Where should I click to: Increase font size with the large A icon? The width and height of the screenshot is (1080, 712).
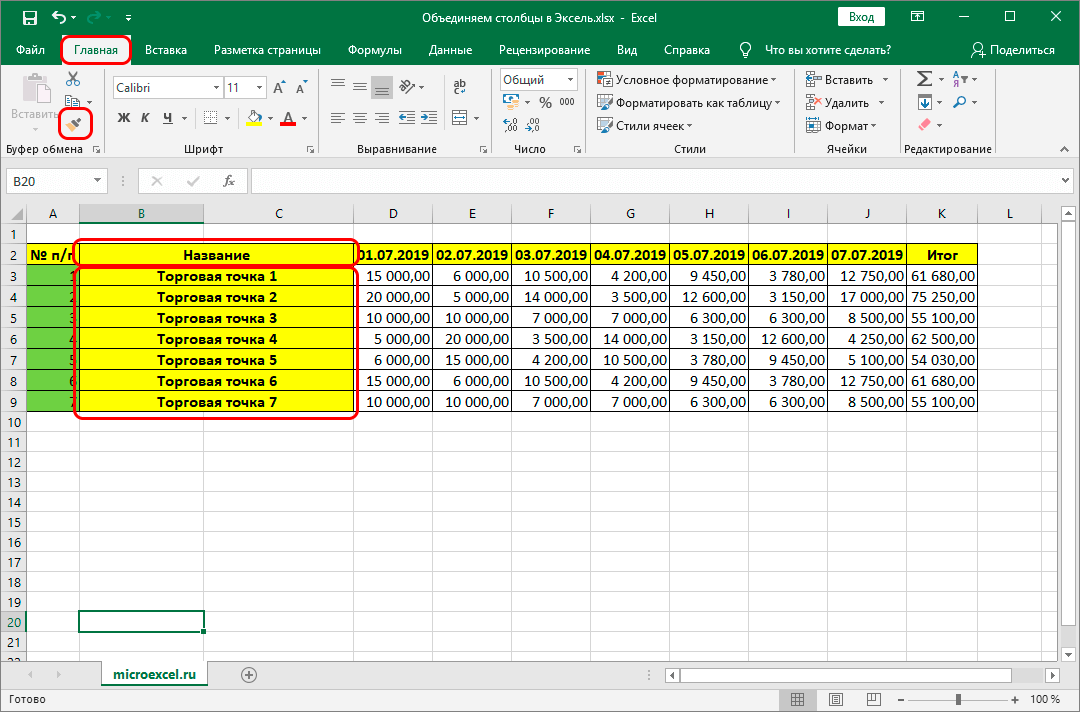[279, 87]
